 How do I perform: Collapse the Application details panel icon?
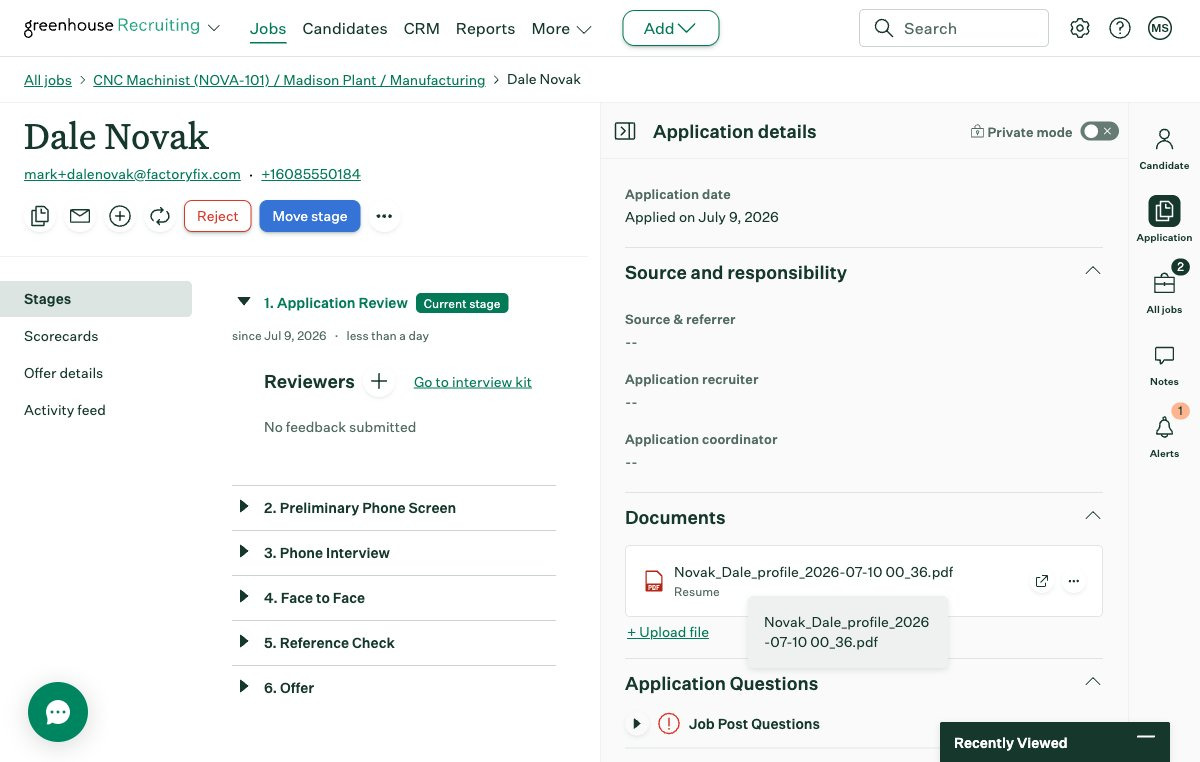[625, 131]
